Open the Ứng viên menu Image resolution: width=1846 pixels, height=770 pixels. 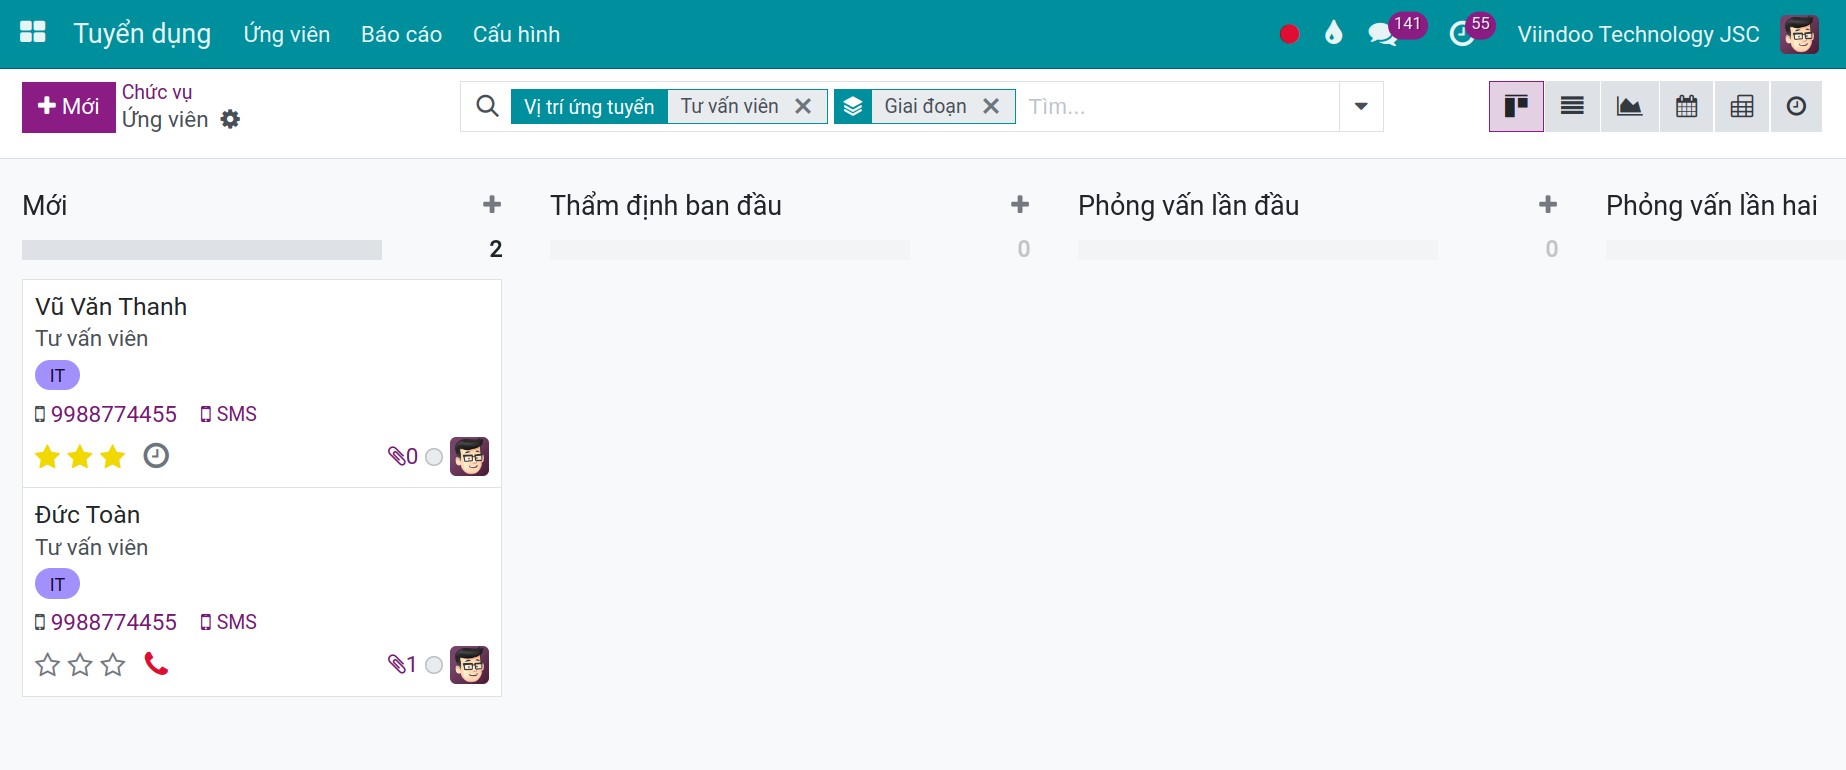(x=287, y=34)
